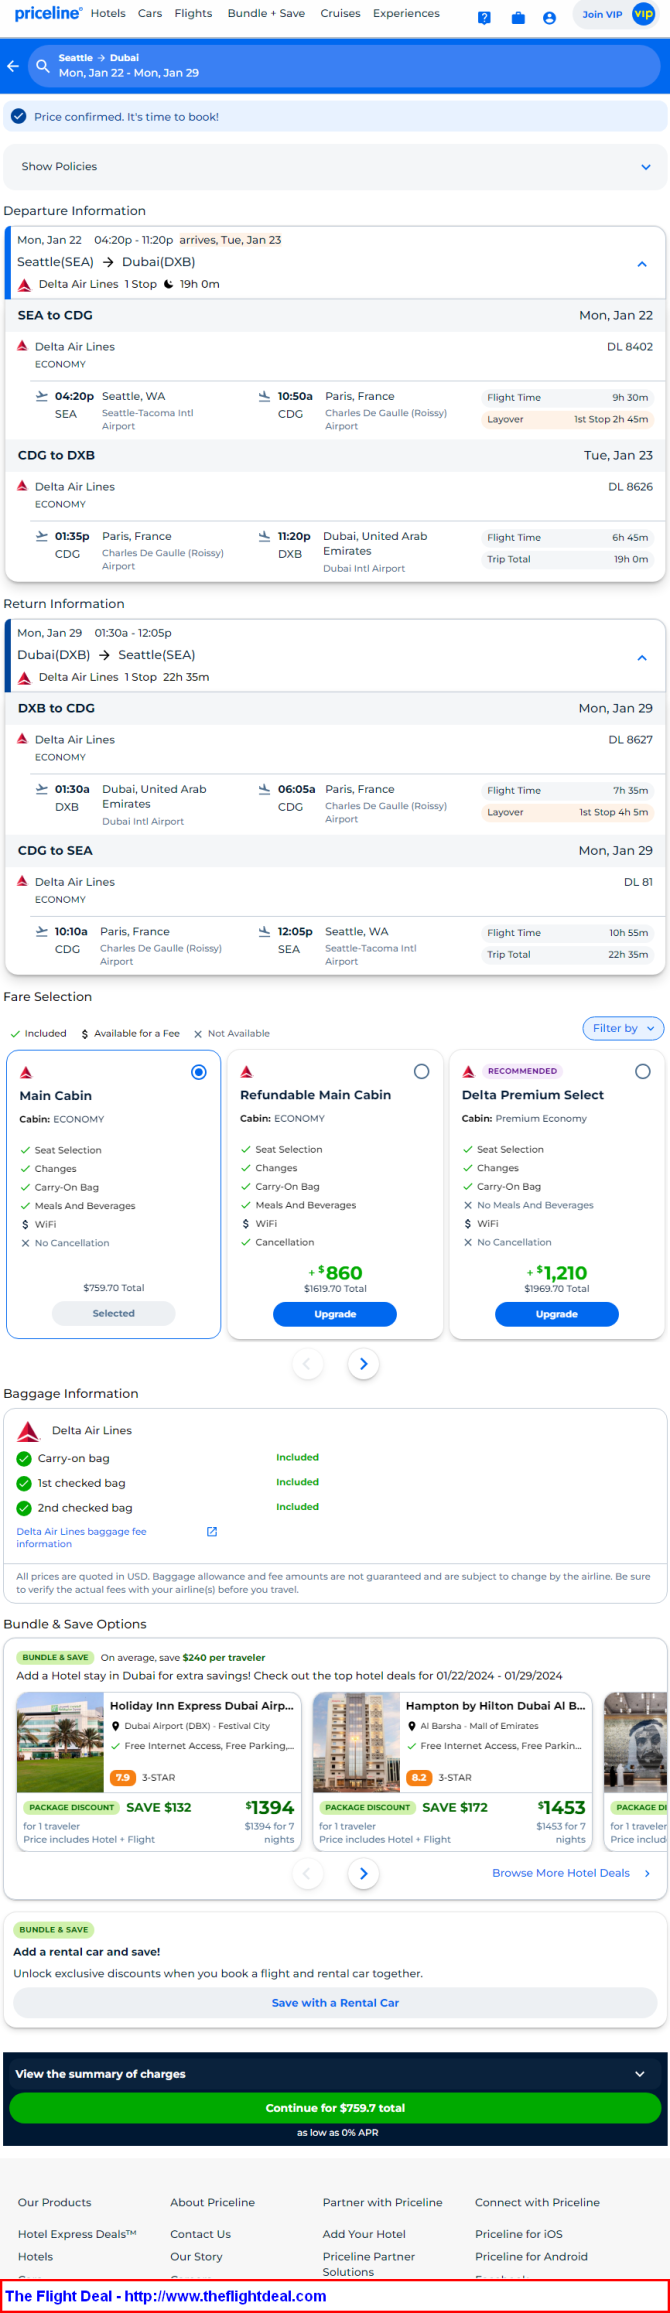Collapse departure flight details chevron

(642, 264)
